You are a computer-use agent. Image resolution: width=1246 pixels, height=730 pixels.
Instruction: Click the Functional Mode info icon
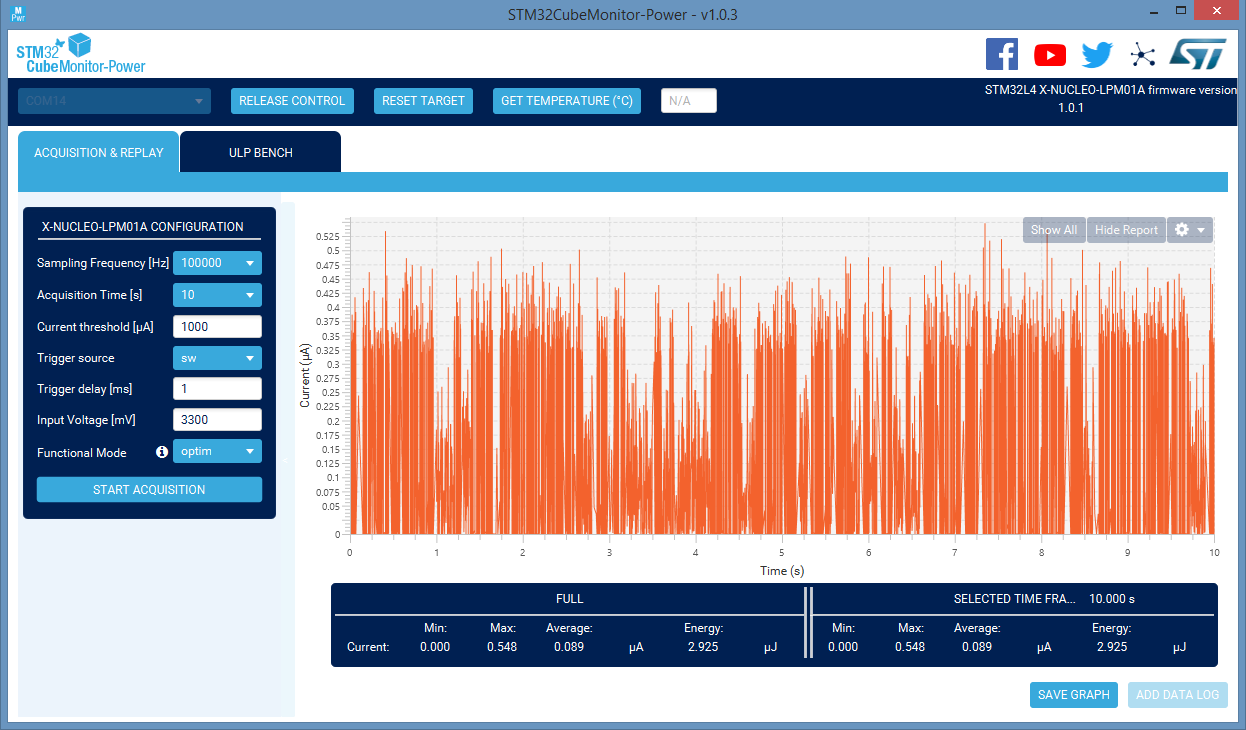click(161, 452)
